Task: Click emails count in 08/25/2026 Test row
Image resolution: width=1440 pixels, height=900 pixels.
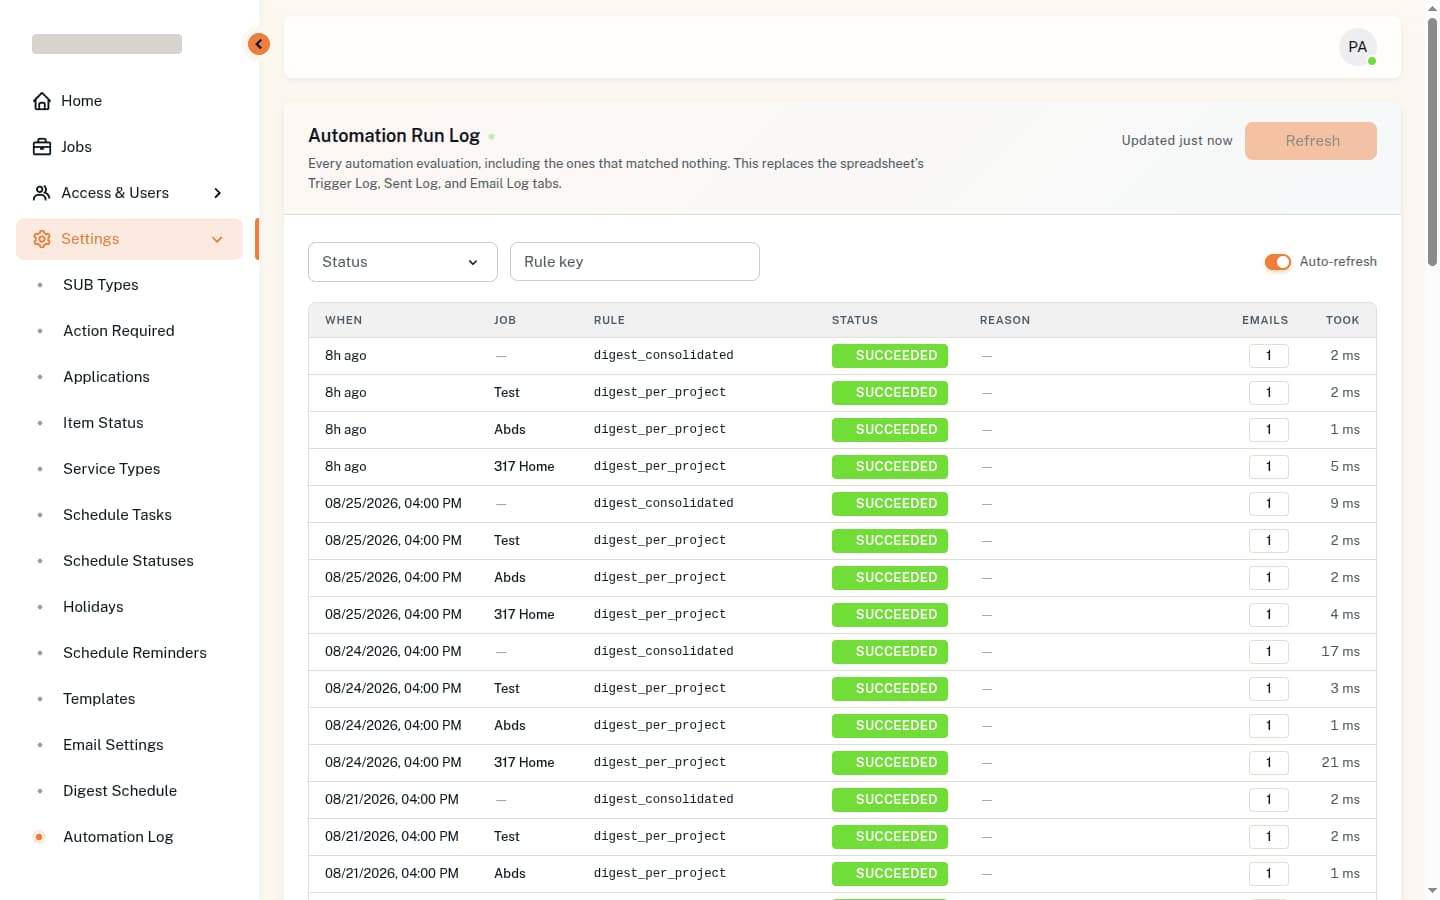Action: (x=1269, y=541)
